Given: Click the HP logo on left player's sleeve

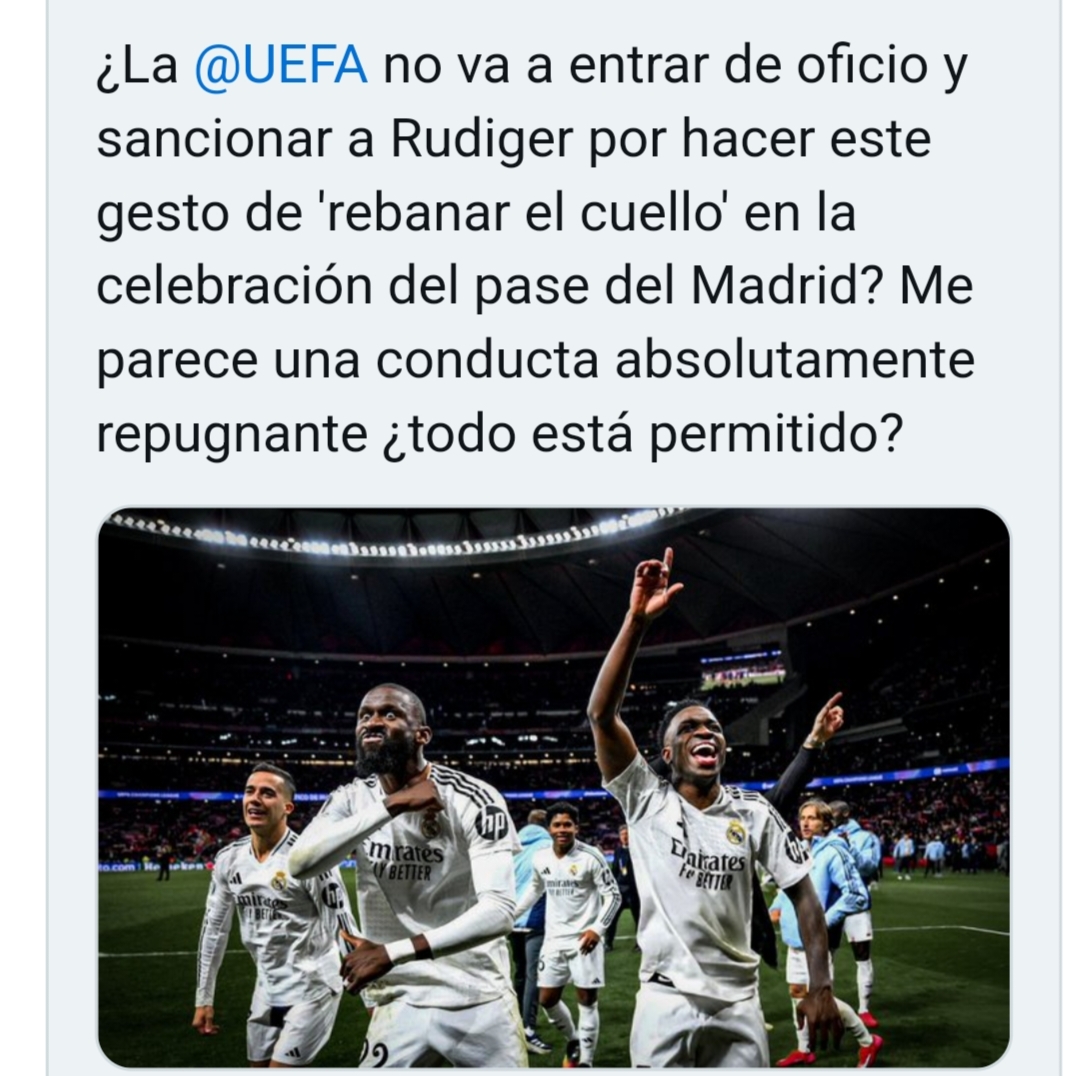Looking at the screenshot, I should point(332,894).
